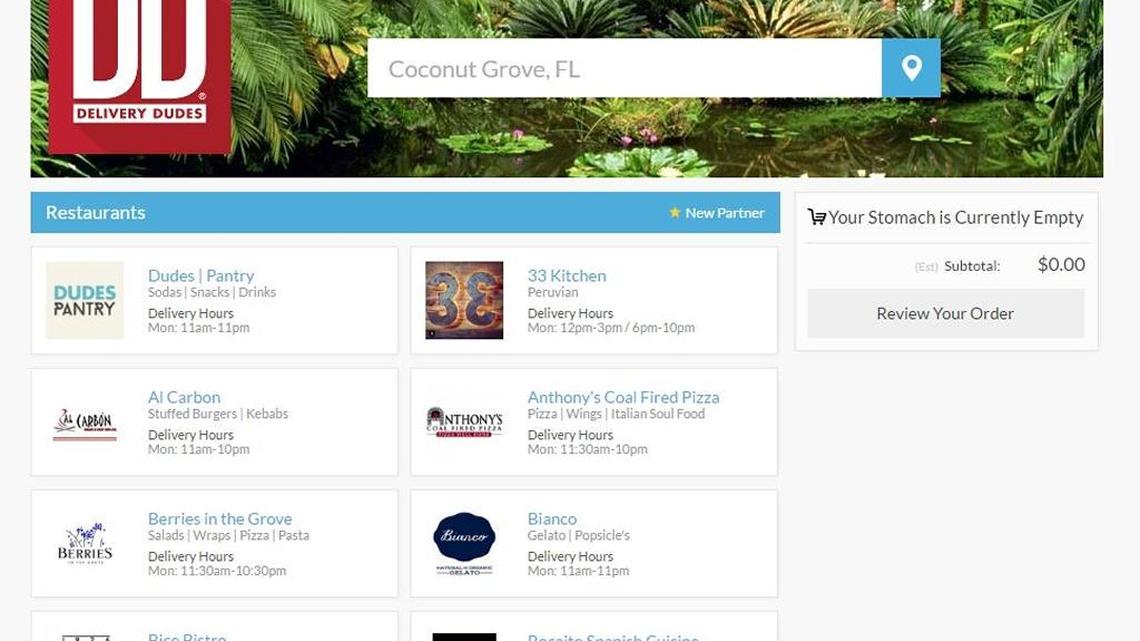Go to Berries in the Grove page

[x=220, y=518]
